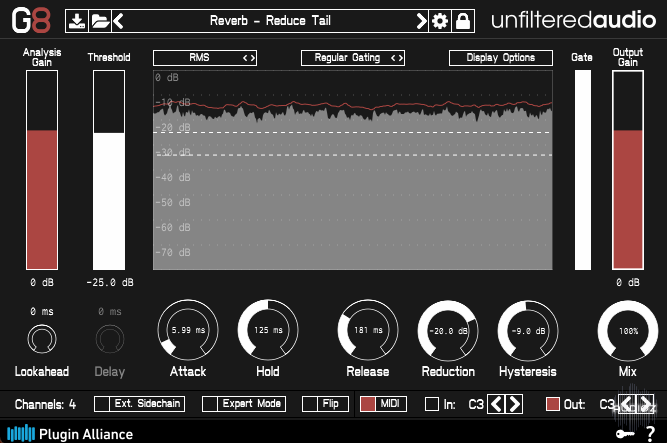Enable the Expert Mode checkbox

click(210, 404)
